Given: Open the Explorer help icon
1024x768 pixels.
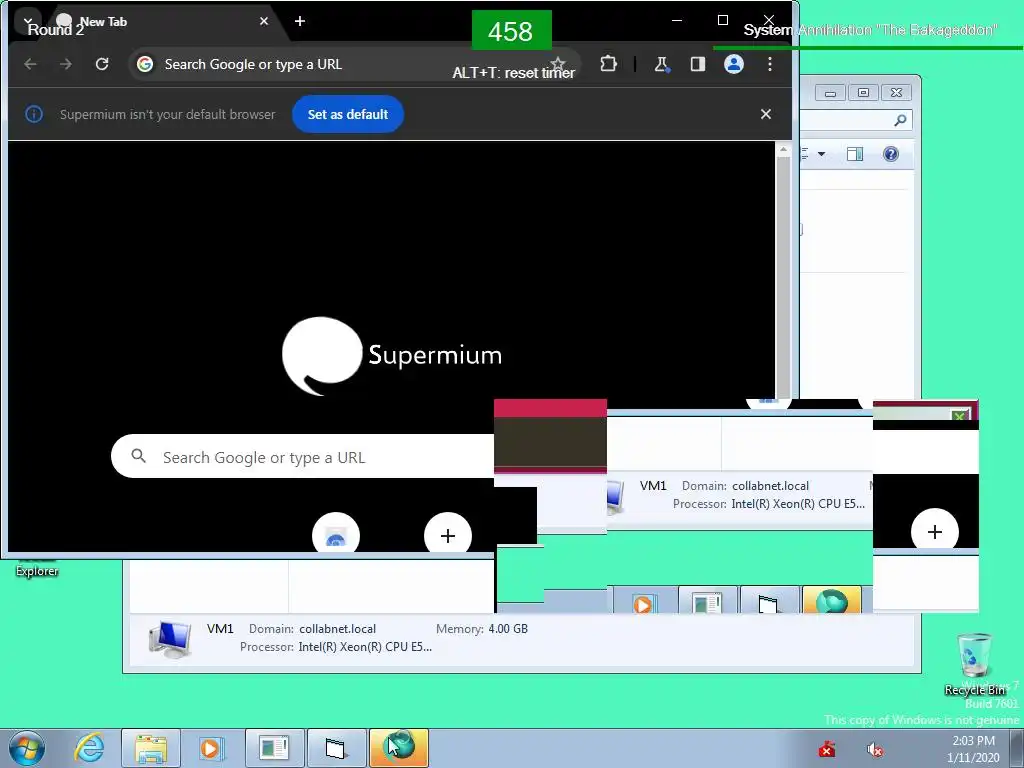Looking at the screenshot, I should pos(891,154).
